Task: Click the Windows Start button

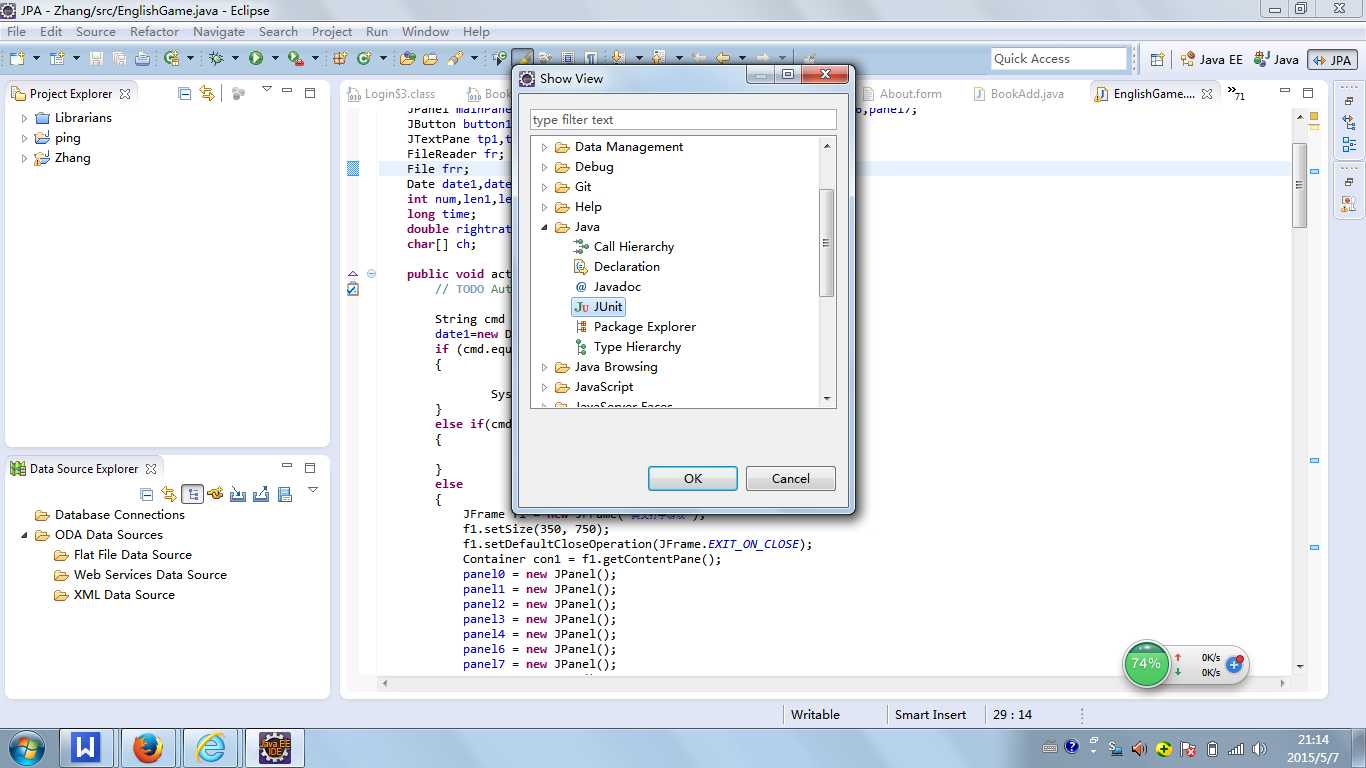Action: click(x=25, y=747)
